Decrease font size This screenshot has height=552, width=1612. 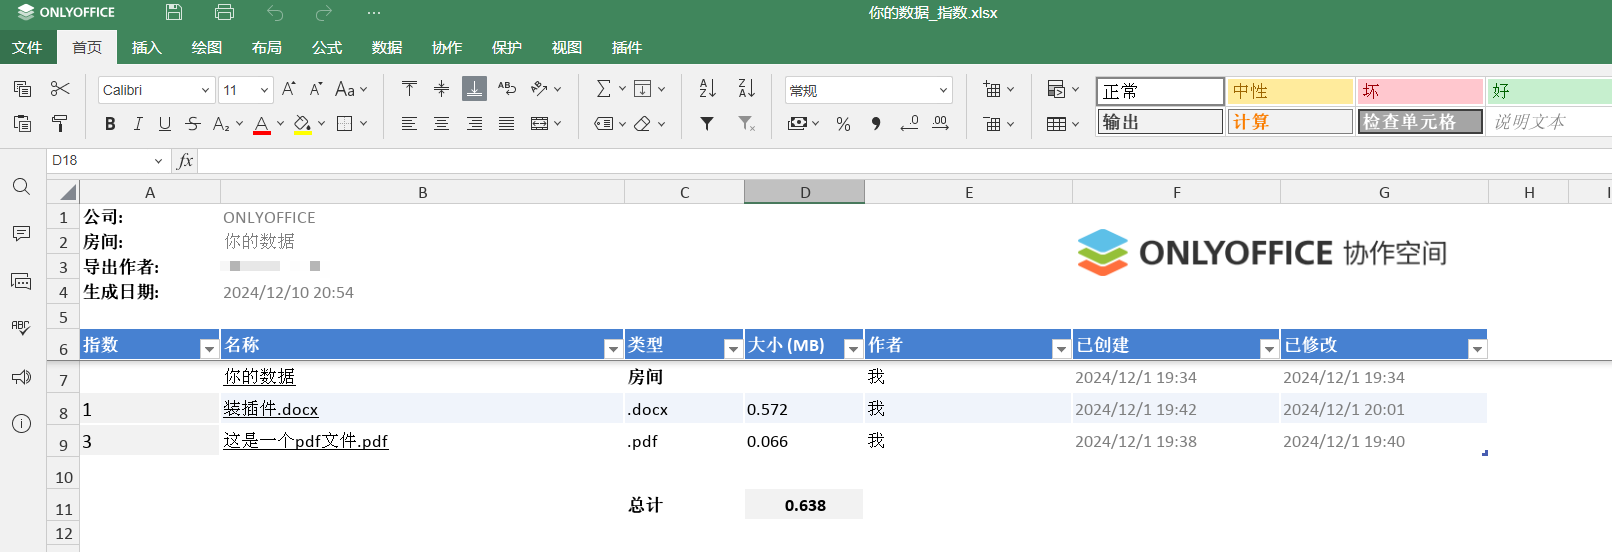tap(316, 89)
